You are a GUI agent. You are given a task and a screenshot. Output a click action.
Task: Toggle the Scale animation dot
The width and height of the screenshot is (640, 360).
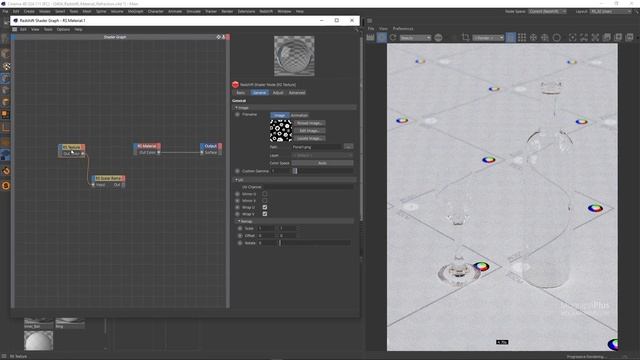coord(240,229)
